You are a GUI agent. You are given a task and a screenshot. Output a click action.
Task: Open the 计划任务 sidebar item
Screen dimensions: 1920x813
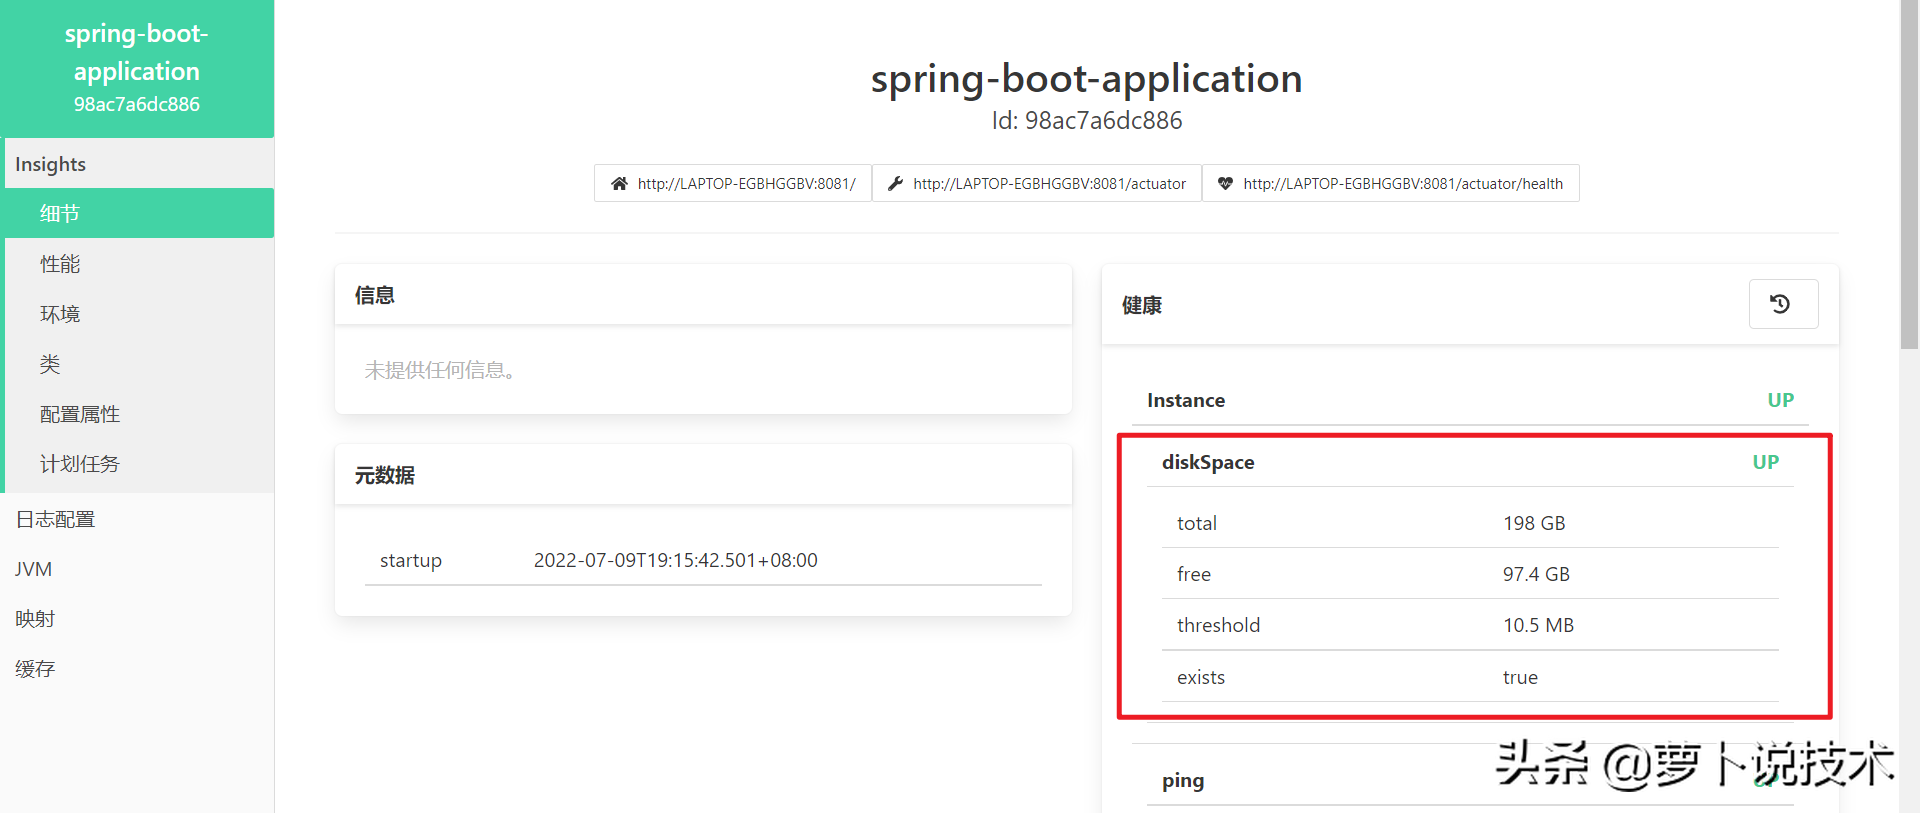click(x=139, y=463)
